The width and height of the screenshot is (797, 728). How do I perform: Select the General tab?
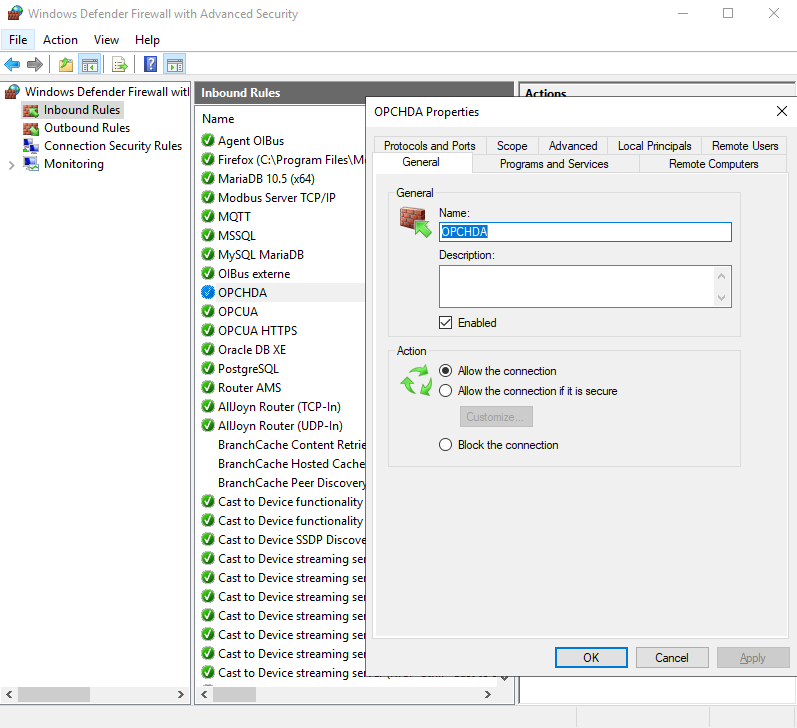(x=421, y=162)
